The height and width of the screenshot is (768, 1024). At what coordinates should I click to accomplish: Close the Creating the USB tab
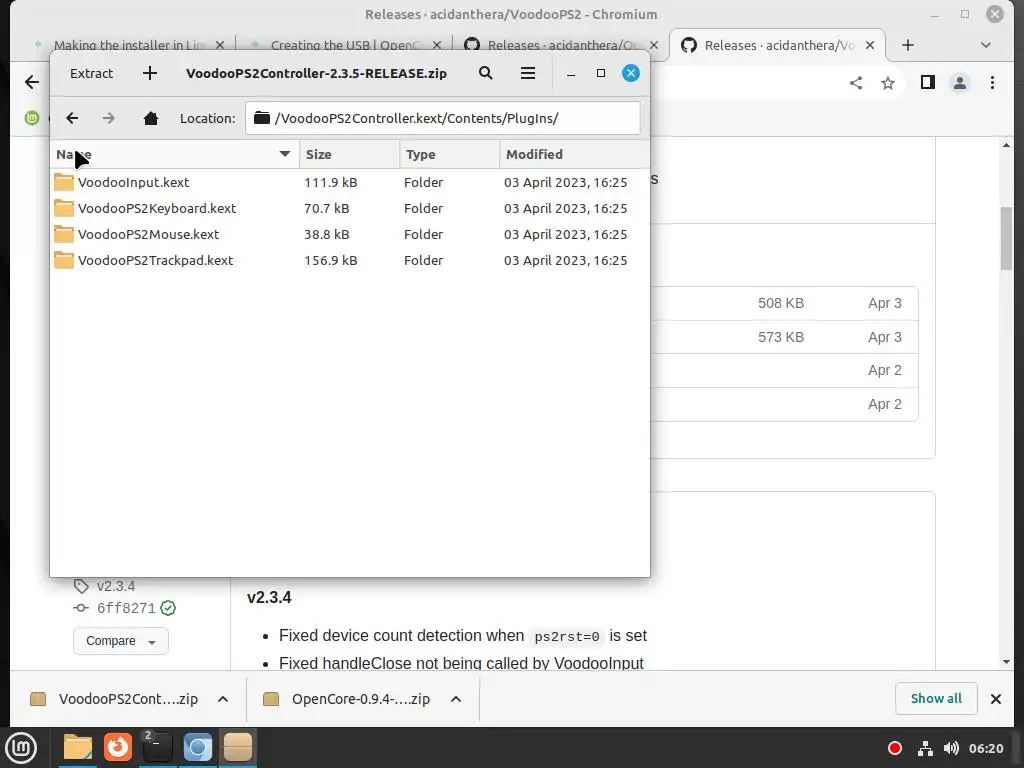(437, 45)
